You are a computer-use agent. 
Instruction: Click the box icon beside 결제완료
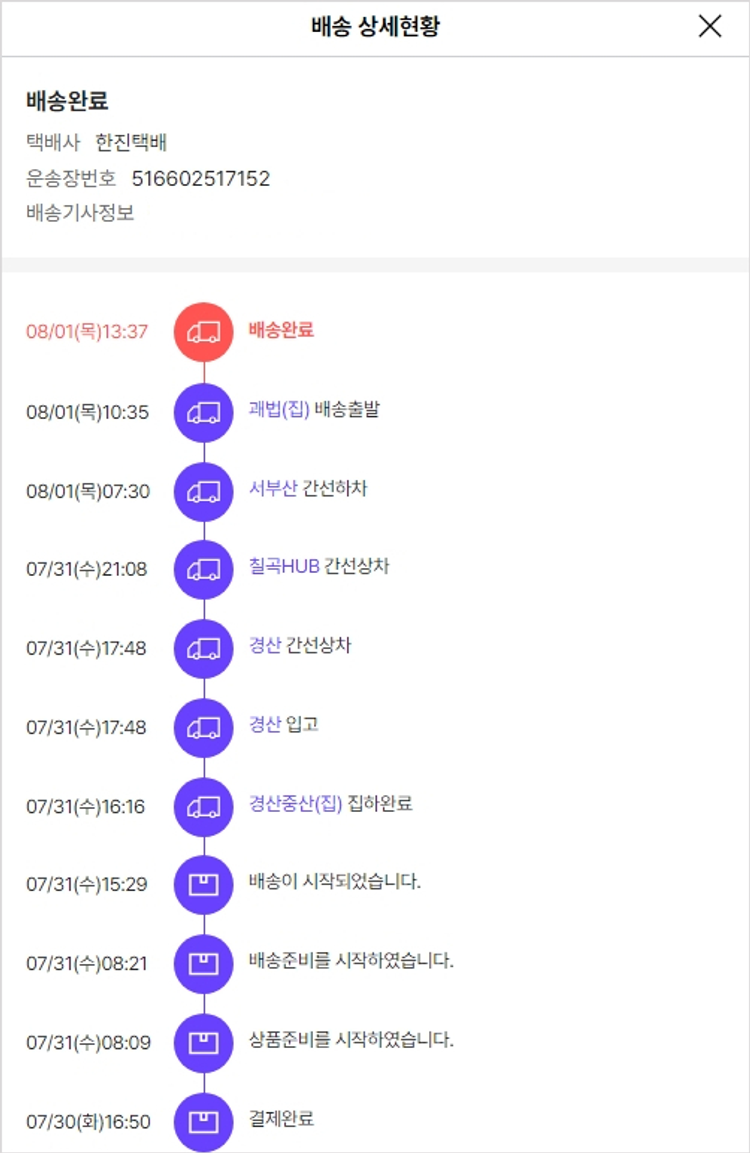pyautogui.click(x=204, y=1121)
